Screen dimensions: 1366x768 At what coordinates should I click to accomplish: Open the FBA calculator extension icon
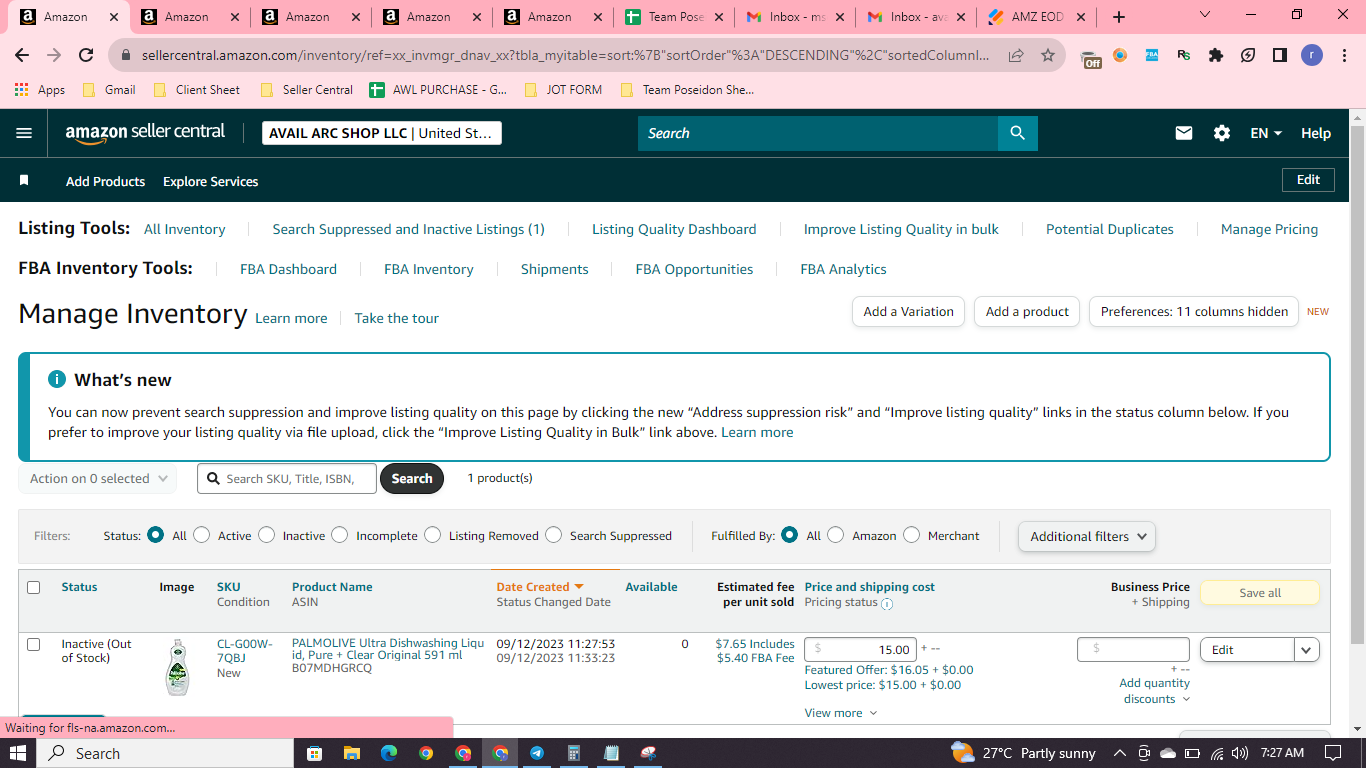[1152, 55]
